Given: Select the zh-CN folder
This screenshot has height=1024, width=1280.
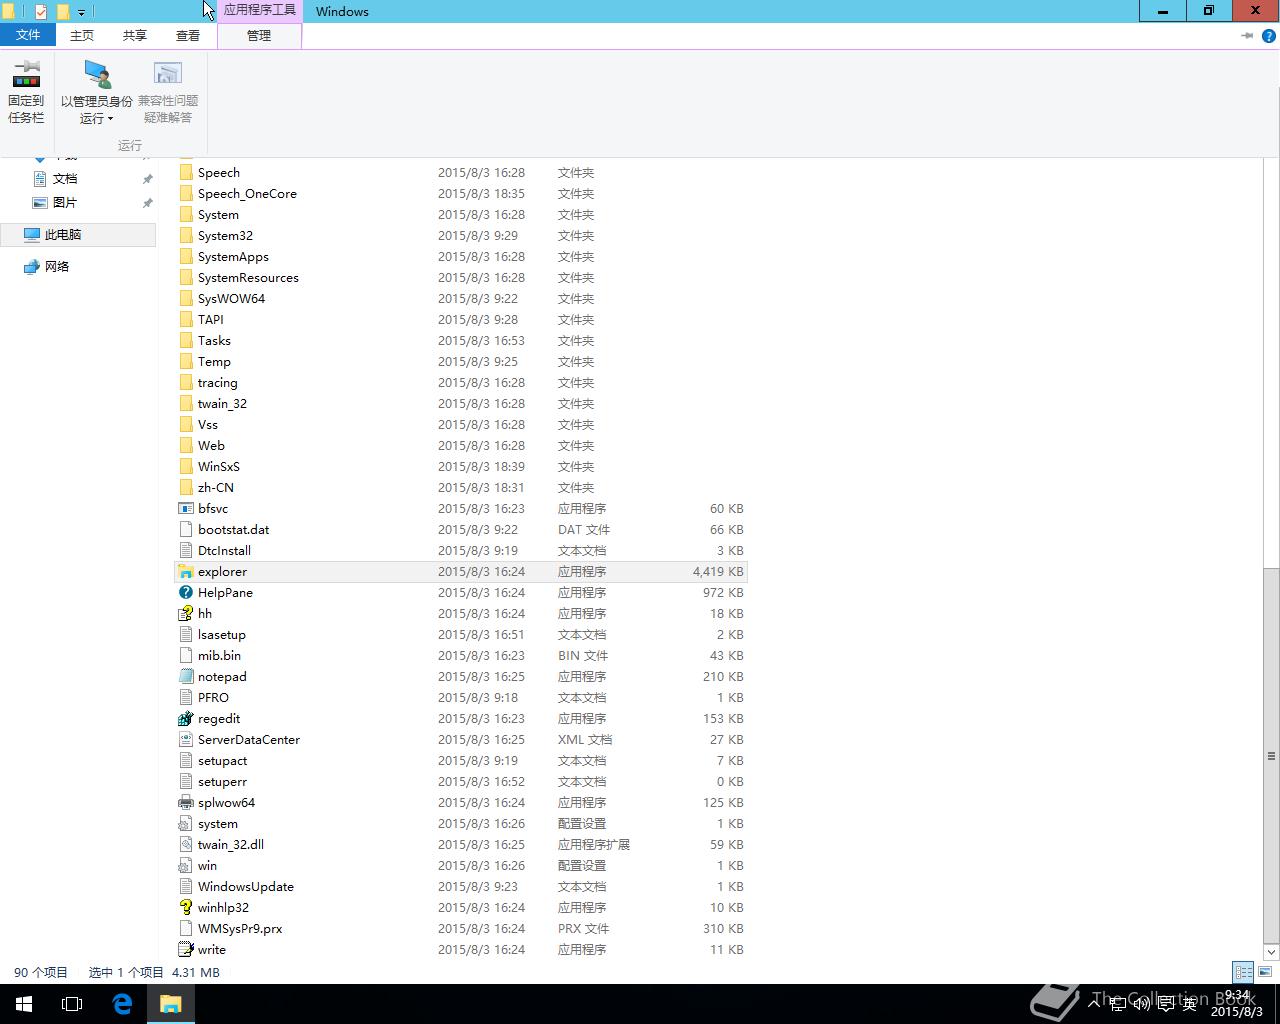Looking at the screenshot, I should coord(460,487).
